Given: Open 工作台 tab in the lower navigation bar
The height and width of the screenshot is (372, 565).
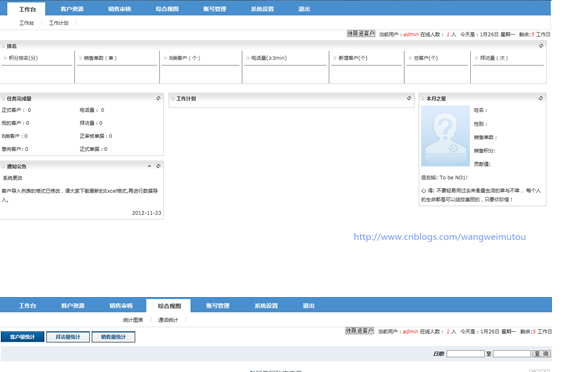Looking at the screenshot, I should coord(27,306).
